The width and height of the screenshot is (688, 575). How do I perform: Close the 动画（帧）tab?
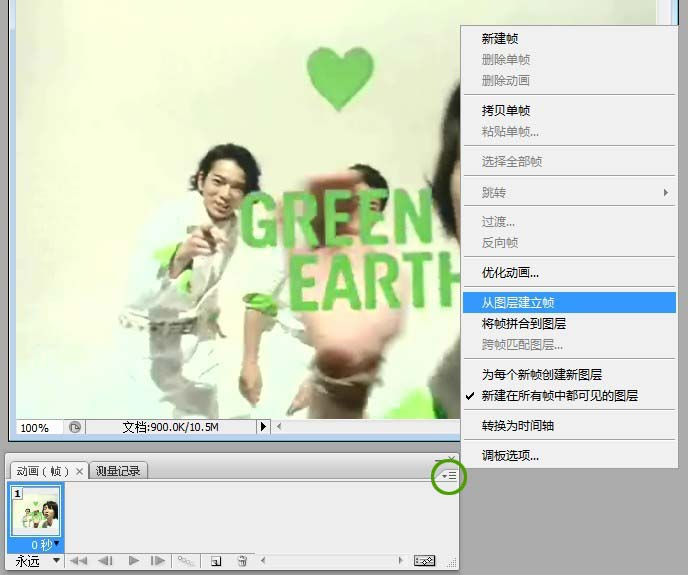click(79, 471)
